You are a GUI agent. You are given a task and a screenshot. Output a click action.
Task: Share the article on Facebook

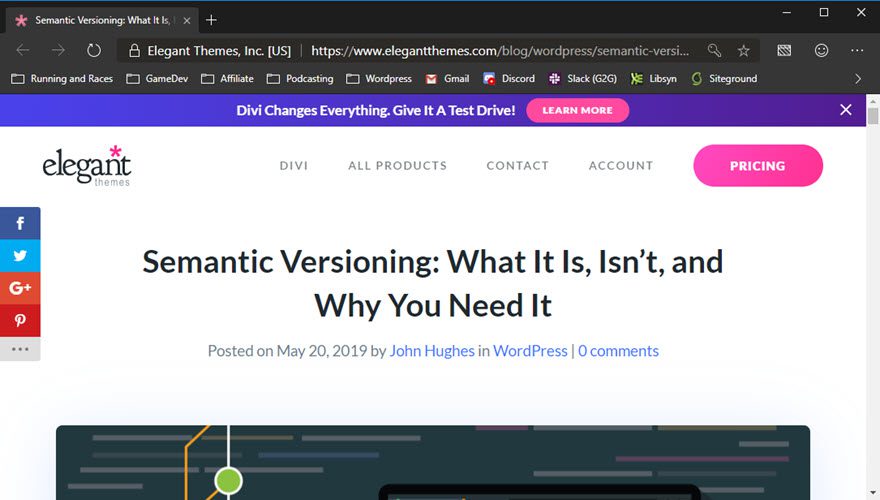click(x=20, y=223)
